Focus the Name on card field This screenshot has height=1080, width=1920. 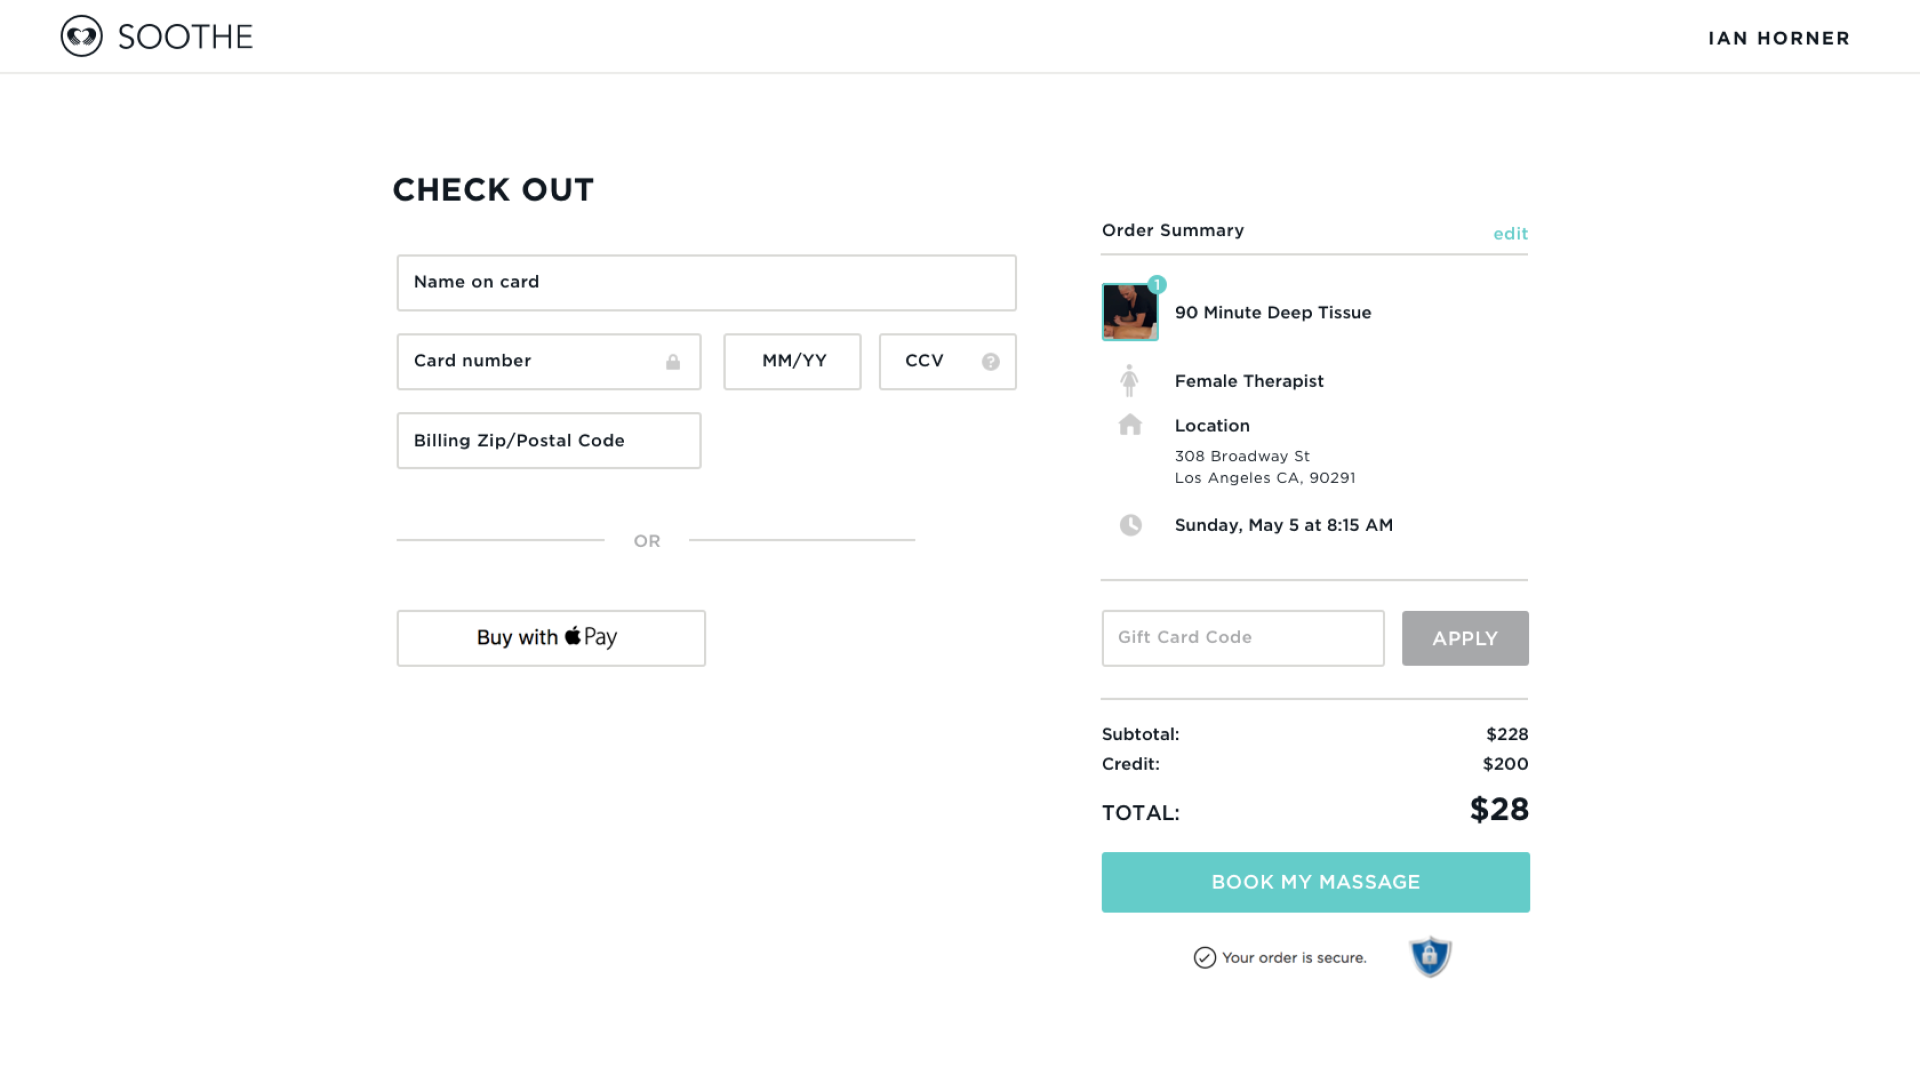pos(707,283)
